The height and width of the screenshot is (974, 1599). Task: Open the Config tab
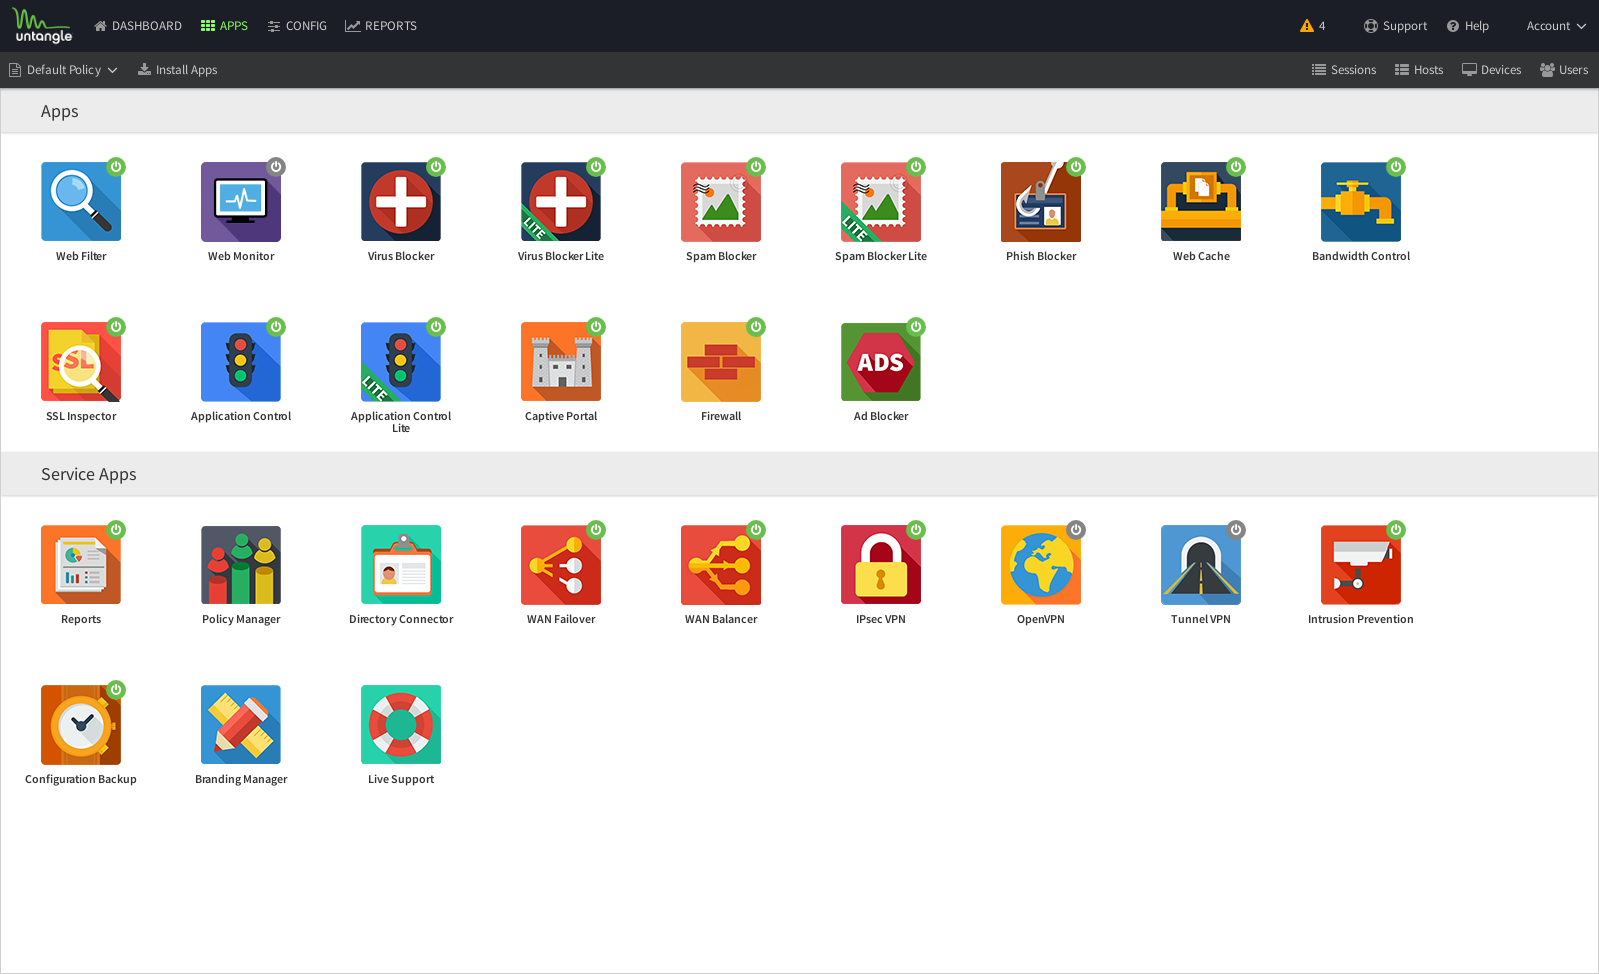click(x=297, y=26)
